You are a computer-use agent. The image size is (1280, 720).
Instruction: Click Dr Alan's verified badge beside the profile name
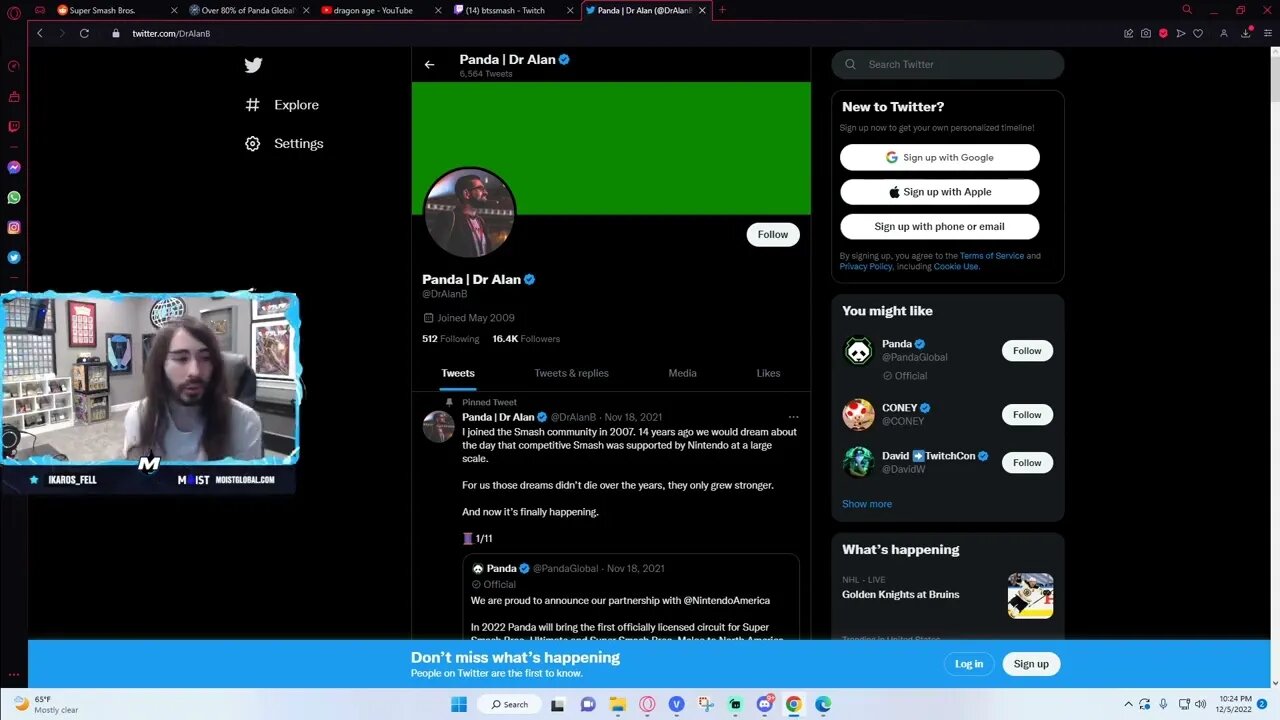tap(530, 279)
